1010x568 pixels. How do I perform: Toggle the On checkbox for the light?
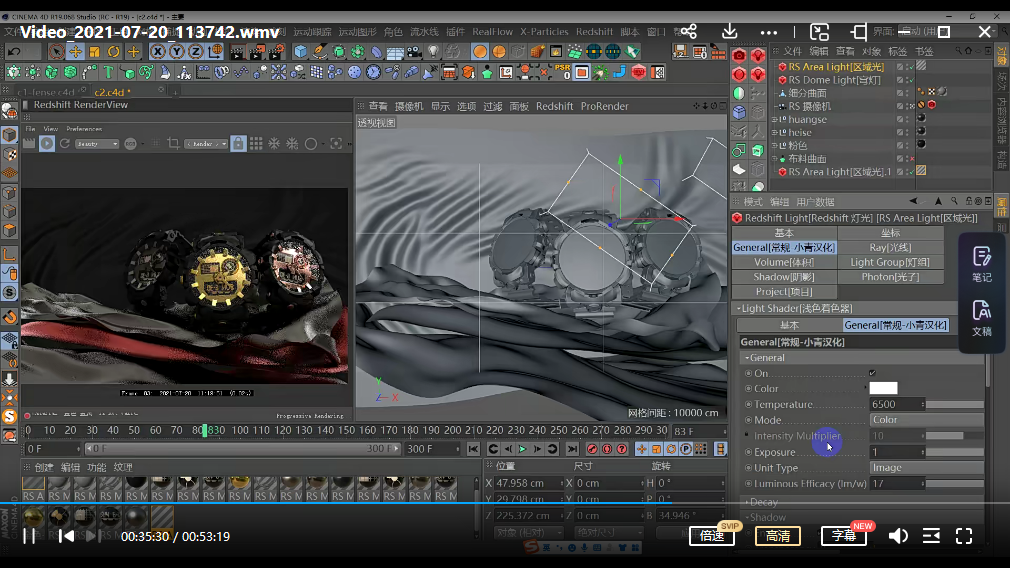[872, 373]
